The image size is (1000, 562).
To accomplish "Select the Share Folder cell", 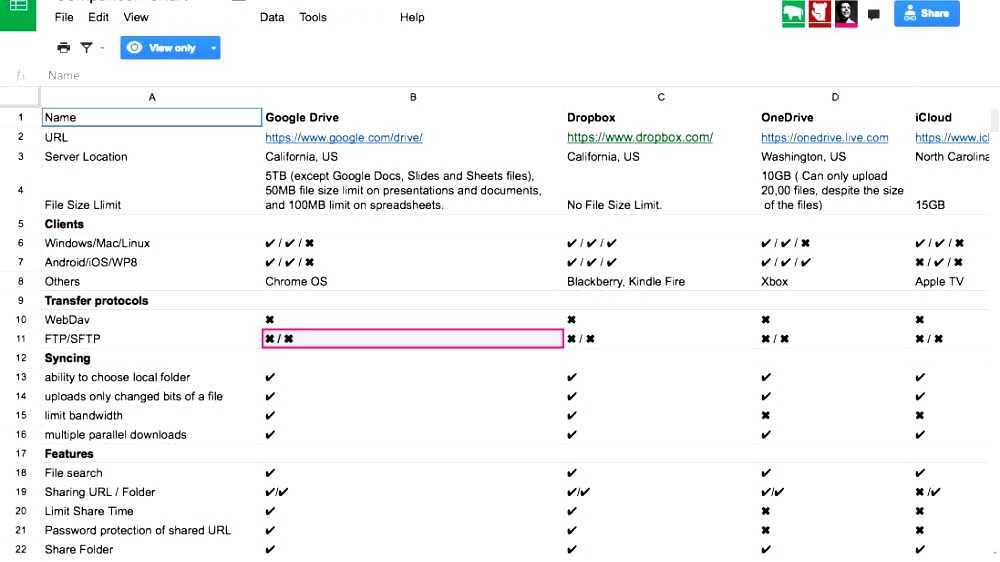I will coord(152,549).
